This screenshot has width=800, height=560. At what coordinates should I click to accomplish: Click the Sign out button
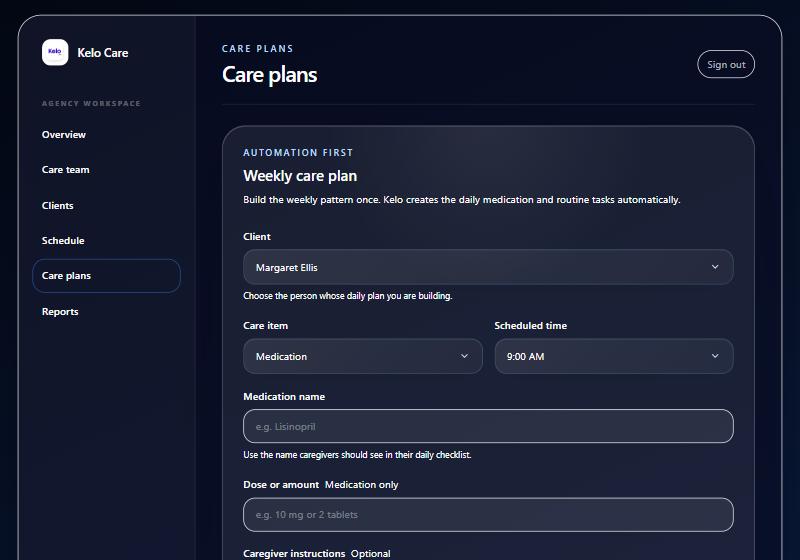(726, 64)
